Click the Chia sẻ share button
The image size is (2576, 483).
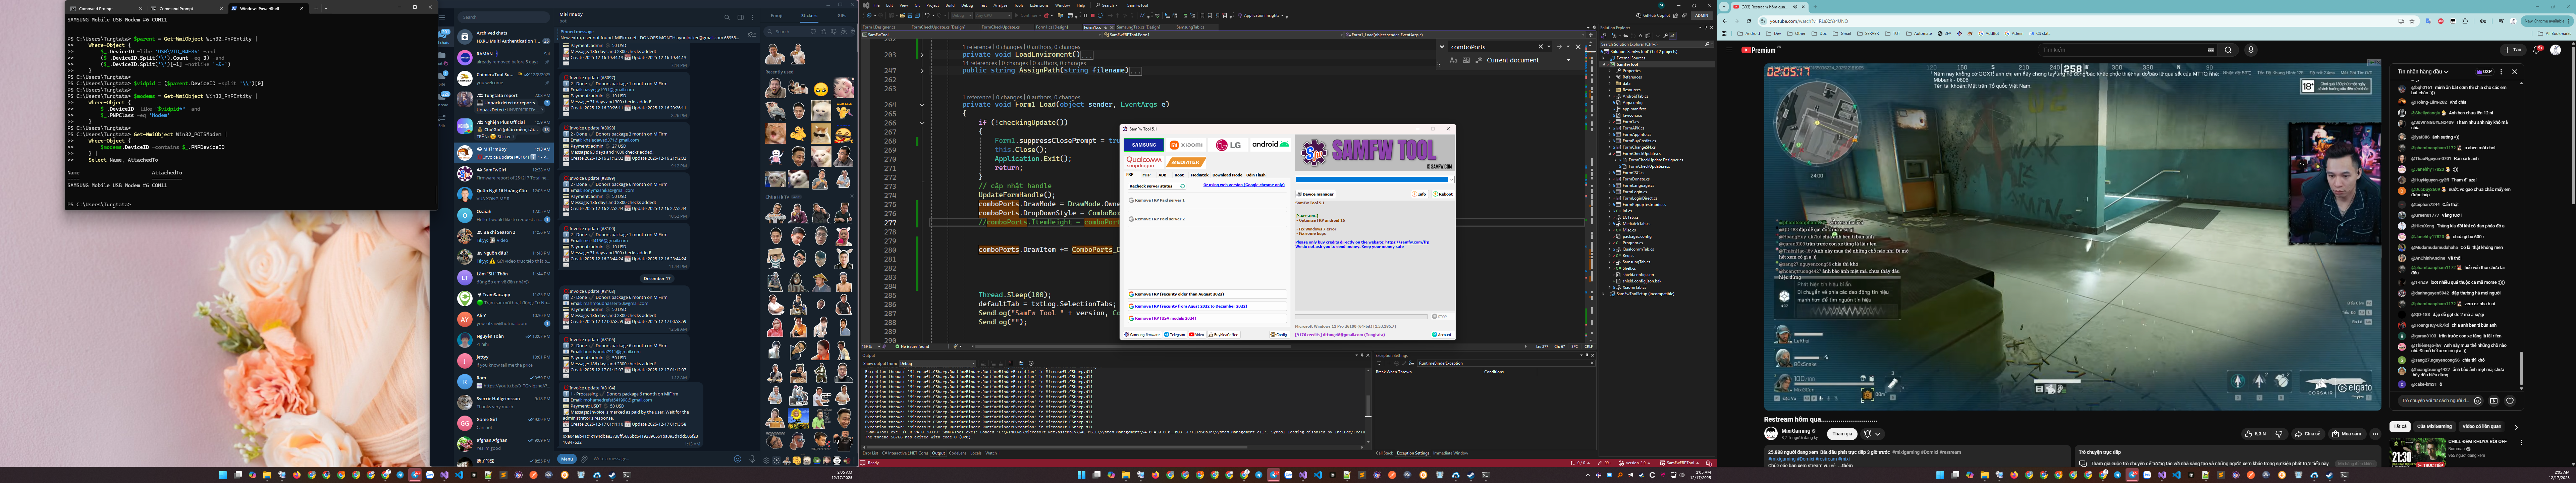coord(2308,434)
